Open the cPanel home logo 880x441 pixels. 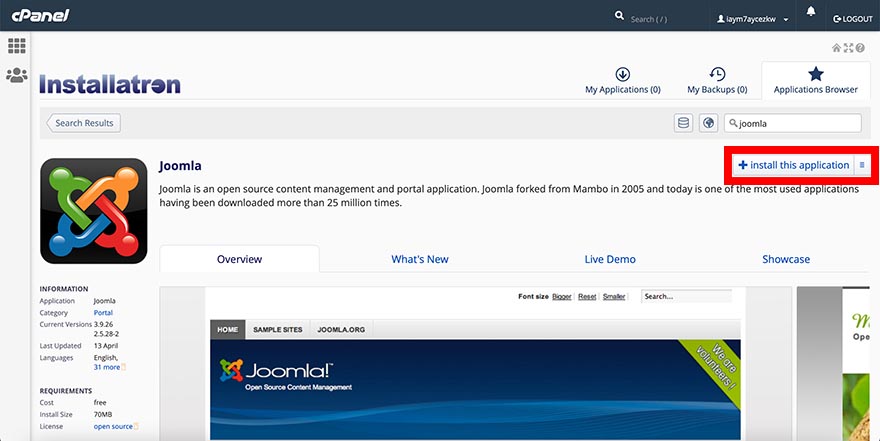point(40,16)
